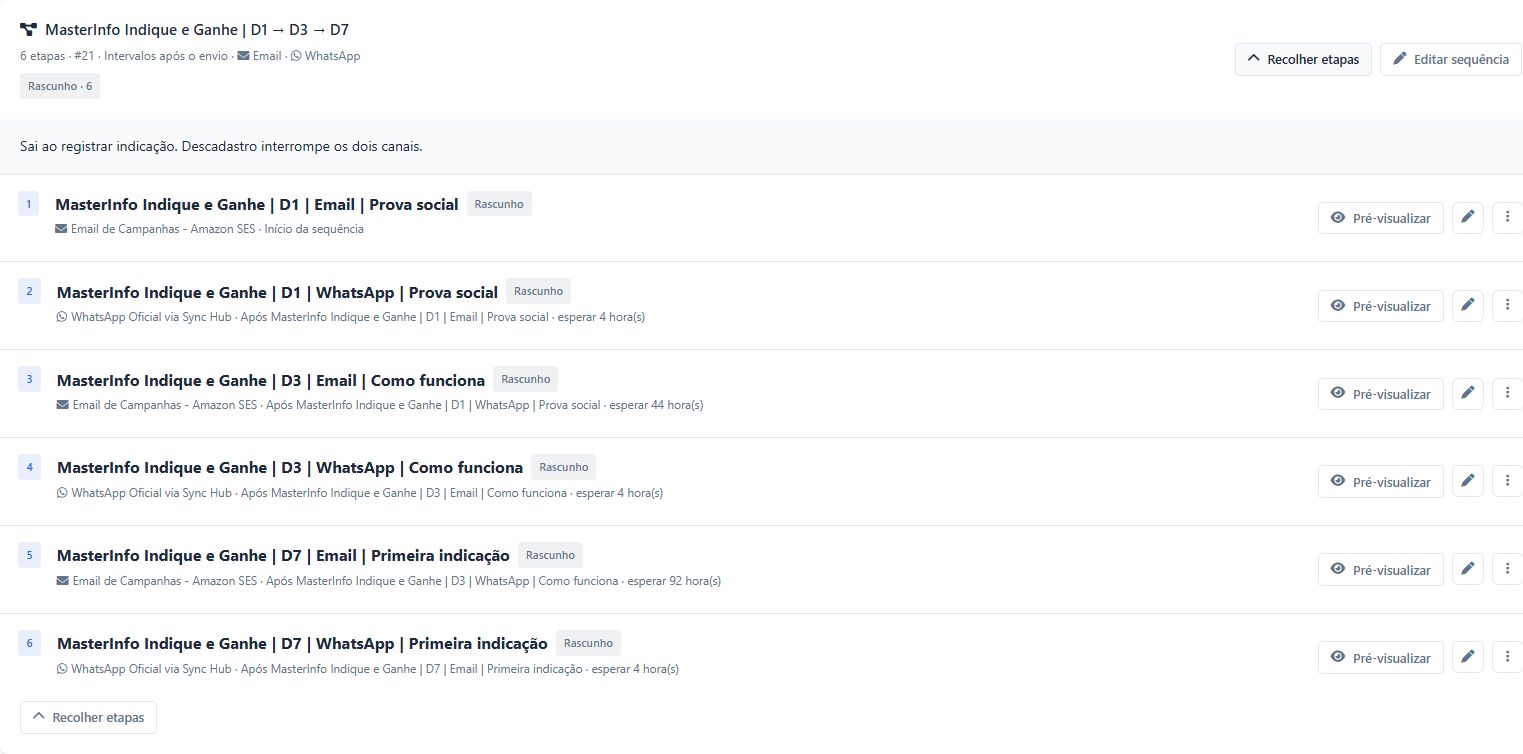The image size is (1523, 754).
Task: Open more options for D3 WhatsApp step
Action: (1507, 482)
